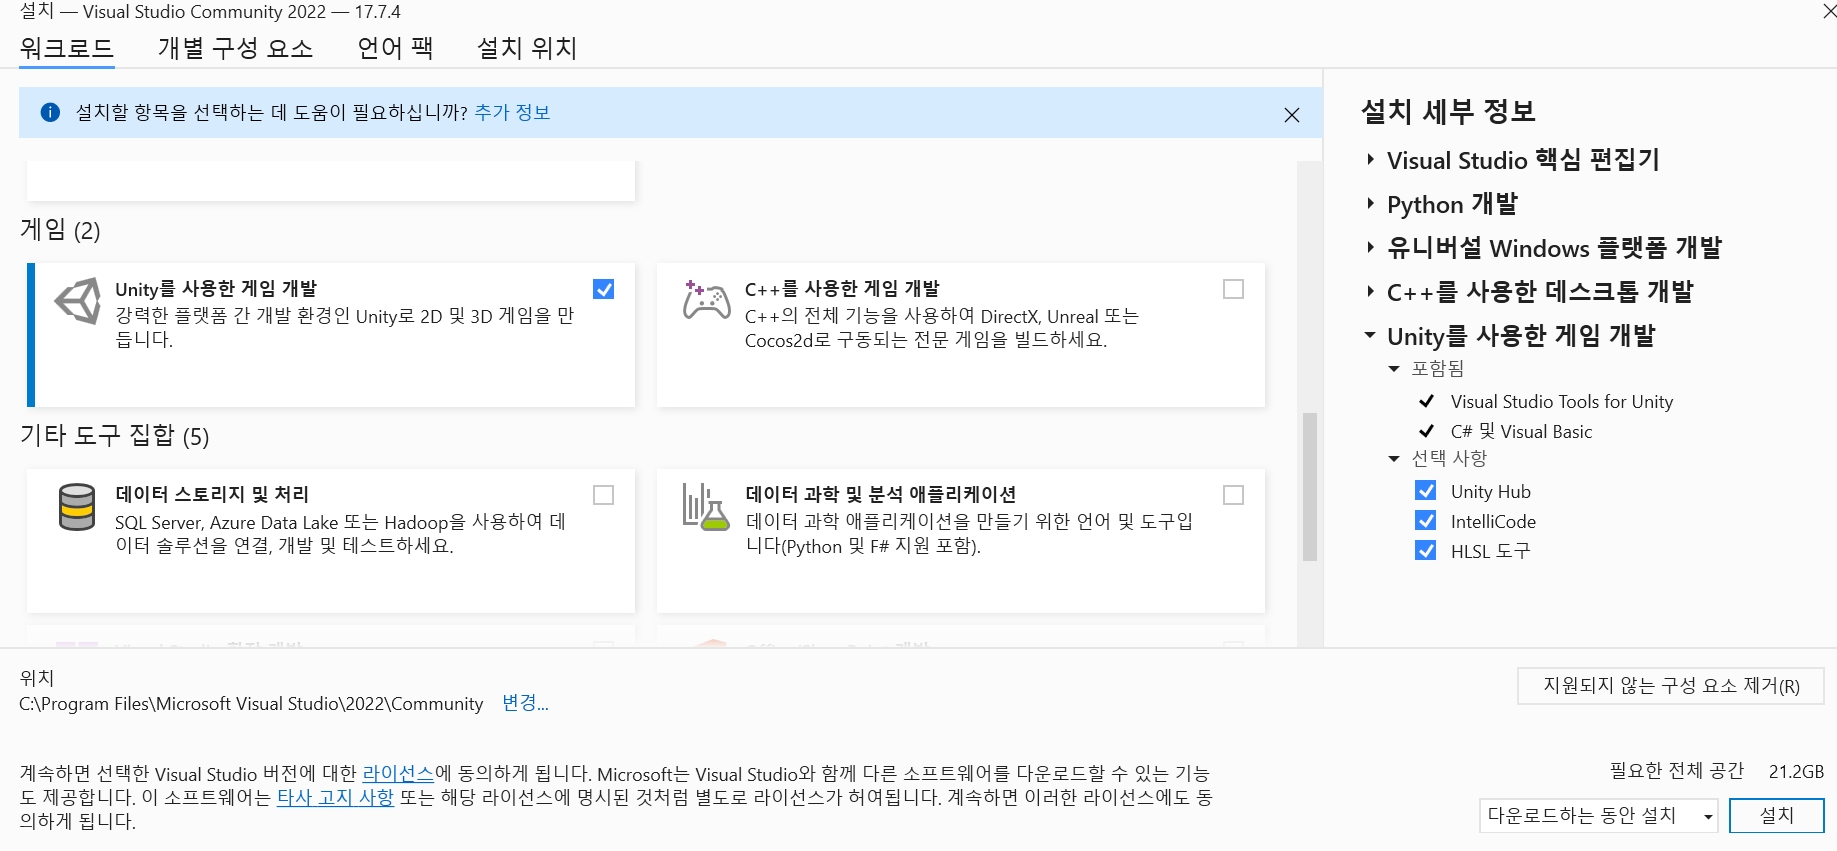Image resolution: width=1837 pixels, height=851 pixels.
Task: Expand C++를 사용한 데스크톱 개발 details
Action: coord(1371,292)
